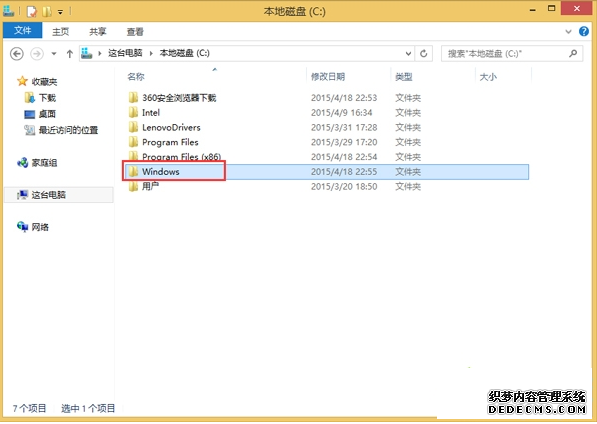Sort by the 名称 column header

coord(136,77)
